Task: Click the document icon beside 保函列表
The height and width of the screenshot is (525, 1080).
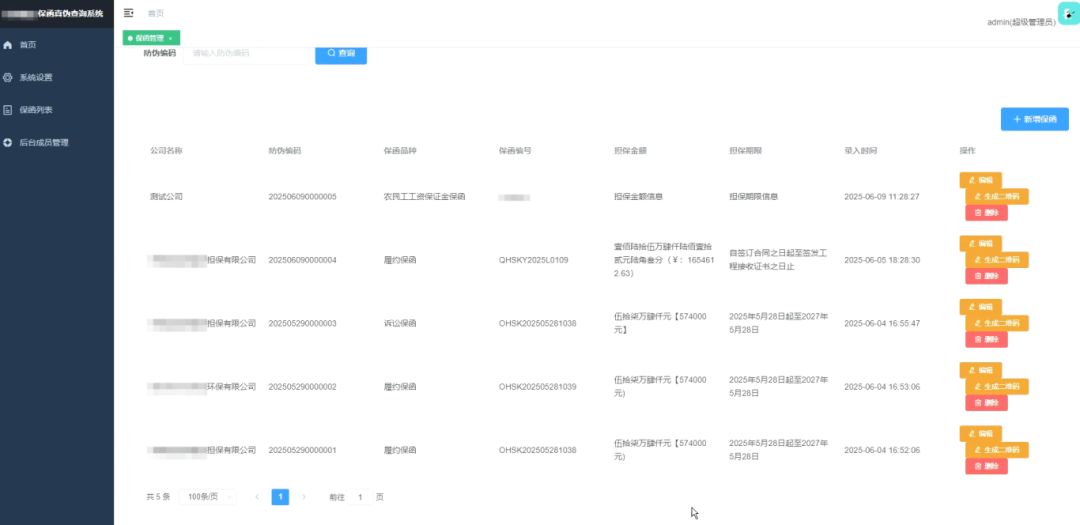Action: [x=8, y=110]
